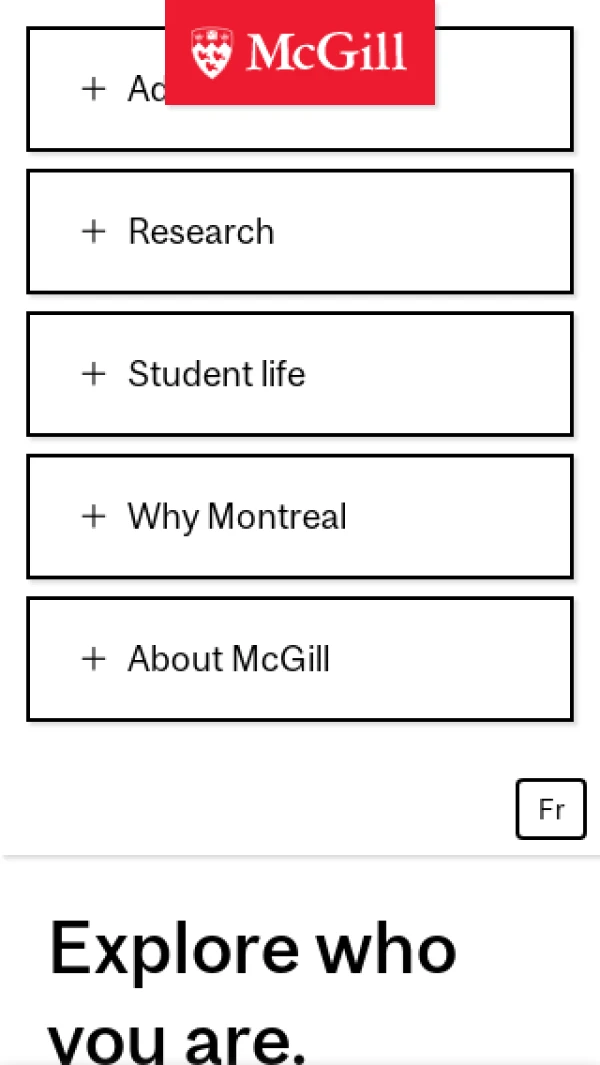Screen dimensions: 600x1065
Task: Select the Research menu label
Action: click(201, 231)
